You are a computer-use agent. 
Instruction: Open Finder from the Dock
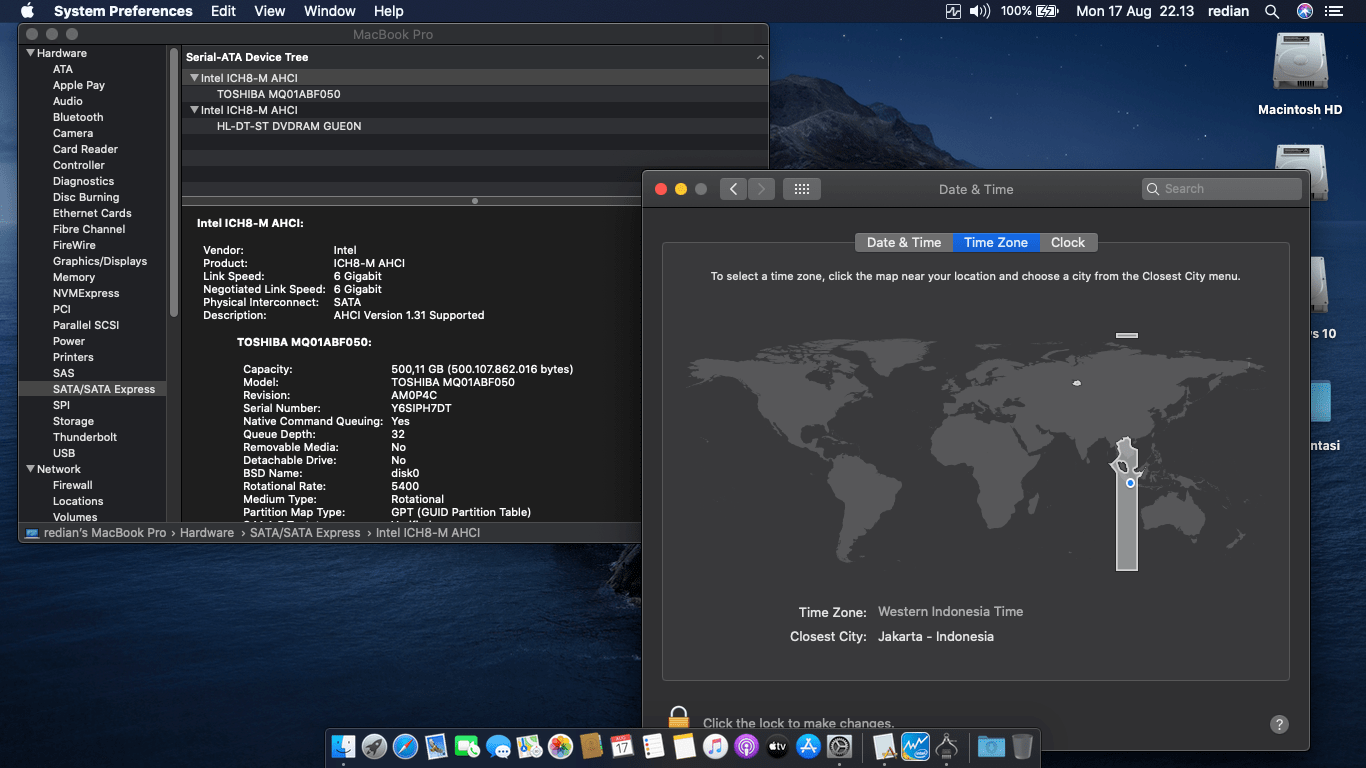tap(344, 746)
